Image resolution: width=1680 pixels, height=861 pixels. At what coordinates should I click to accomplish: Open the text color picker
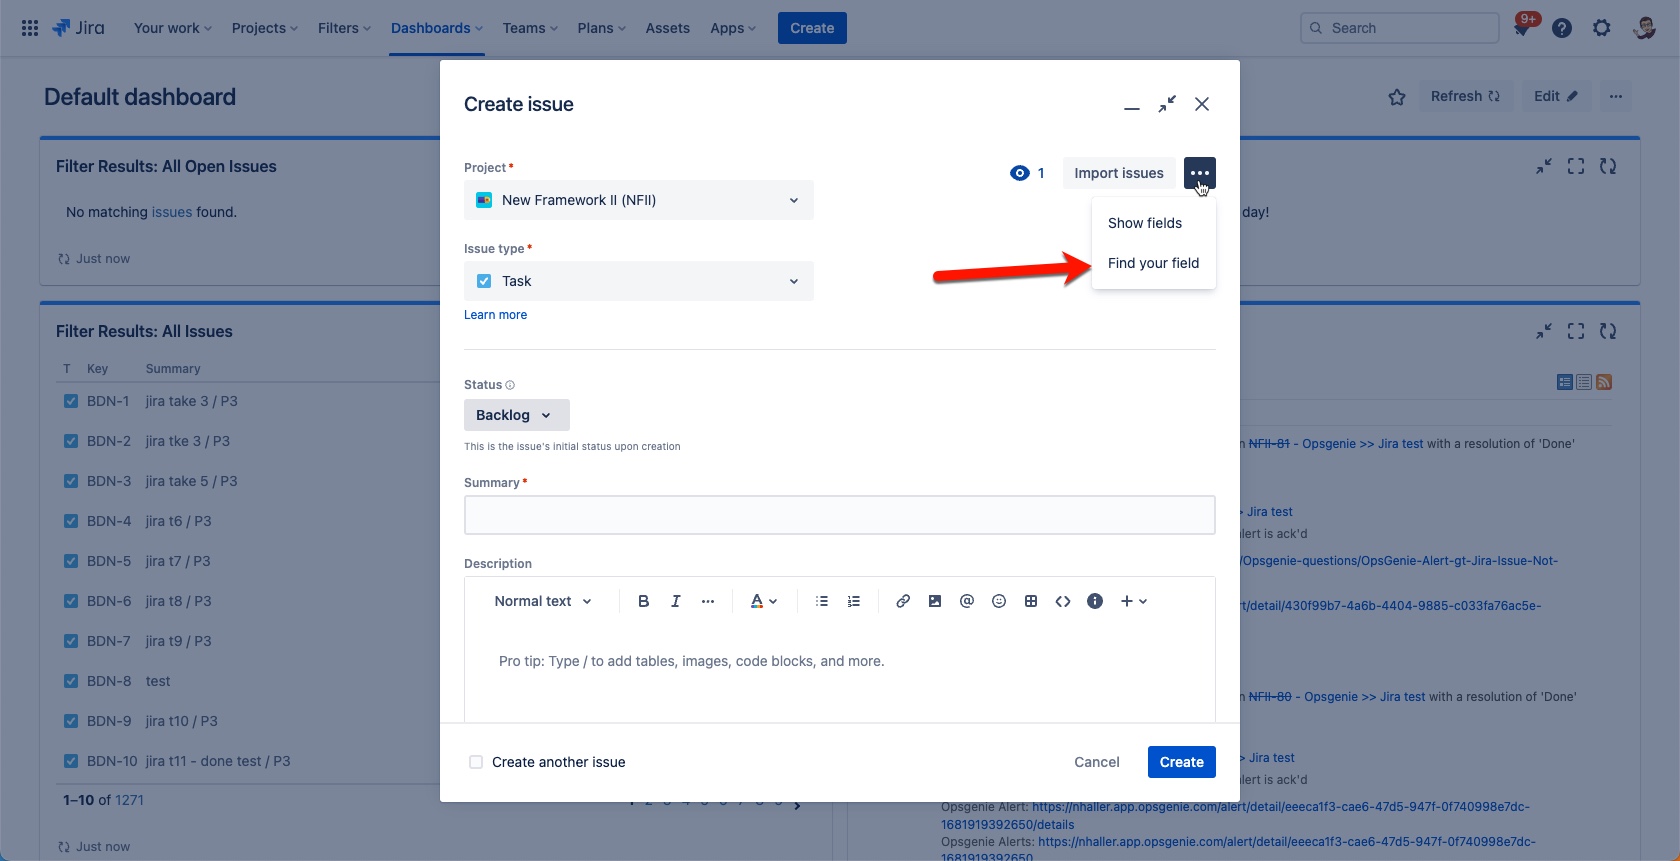click(x=764, y=601)
